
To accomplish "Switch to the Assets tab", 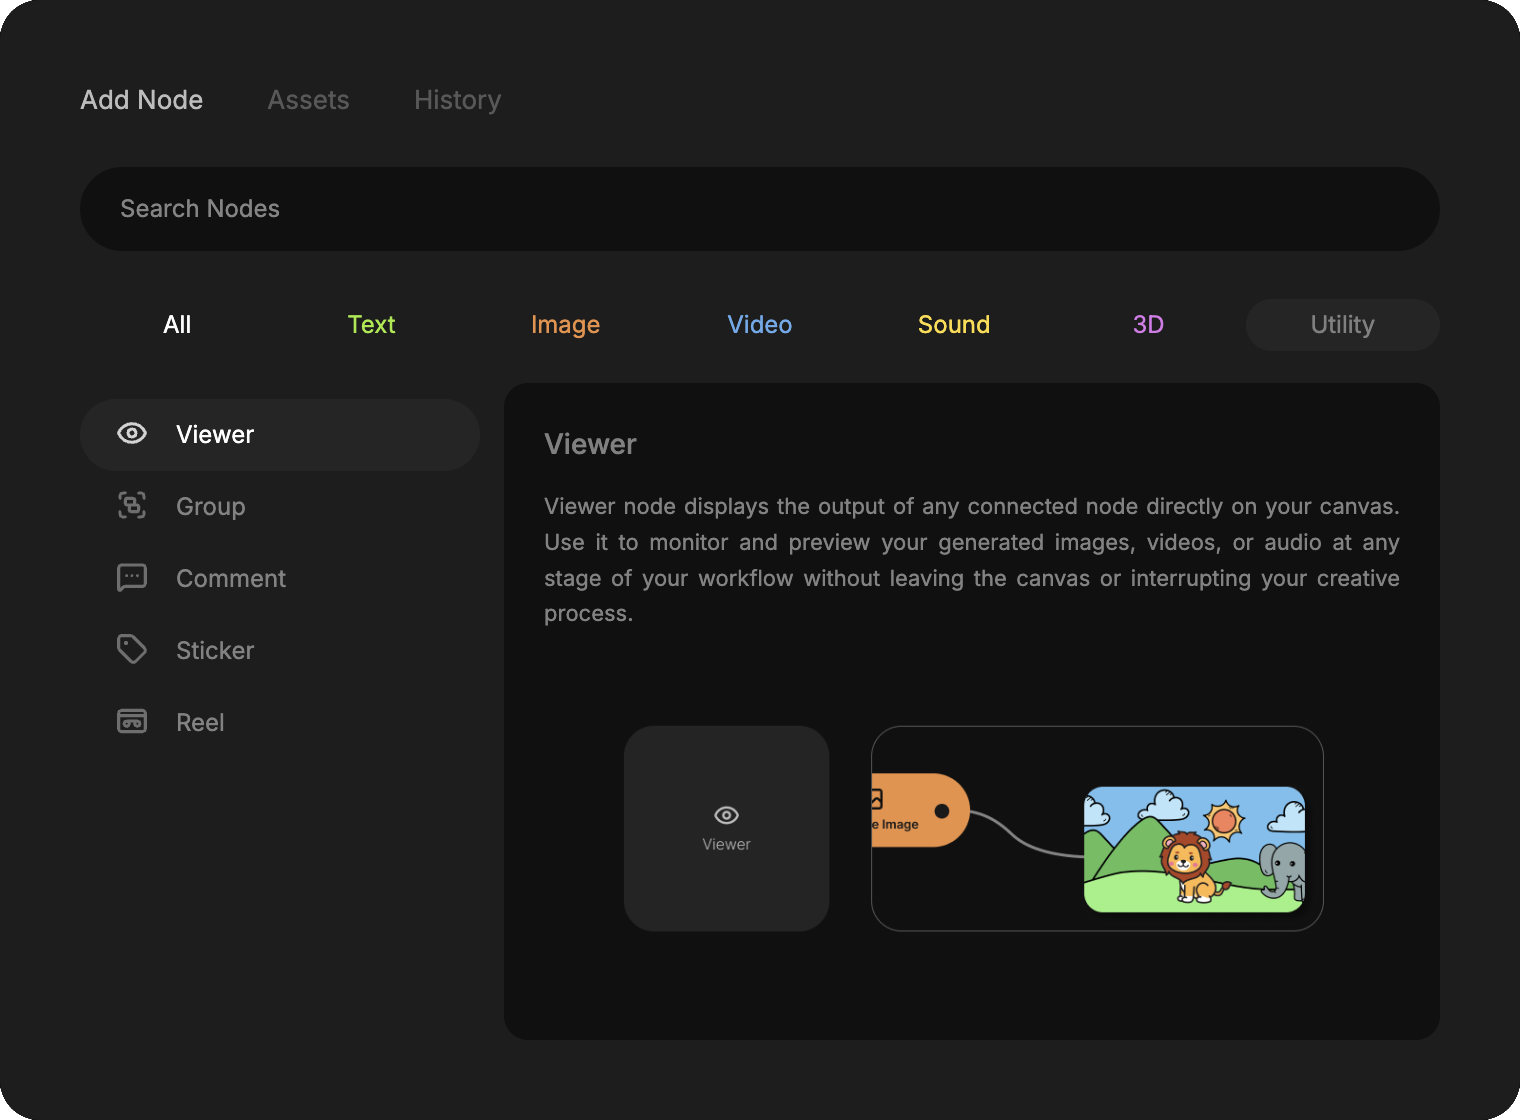I will (x=308, y=100).
